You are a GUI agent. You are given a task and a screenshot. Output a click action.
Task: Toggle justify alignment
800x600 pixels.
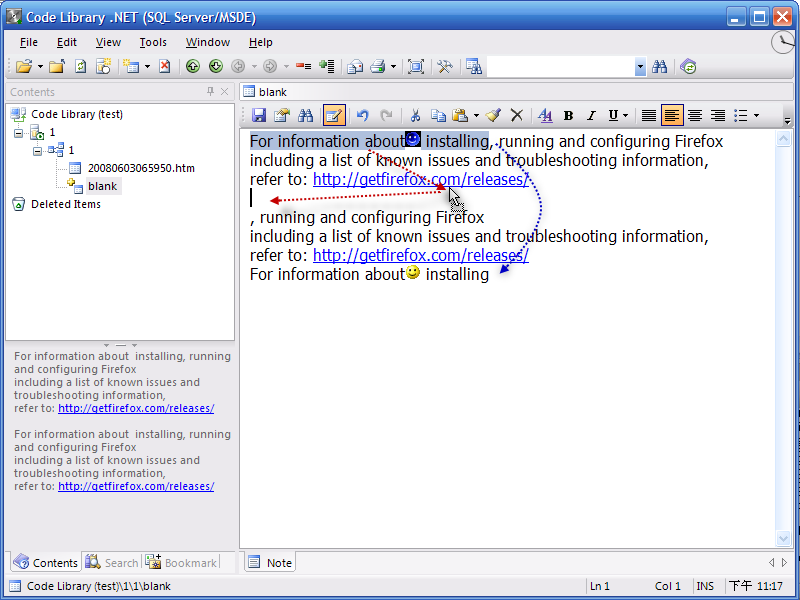click(648, 116)
